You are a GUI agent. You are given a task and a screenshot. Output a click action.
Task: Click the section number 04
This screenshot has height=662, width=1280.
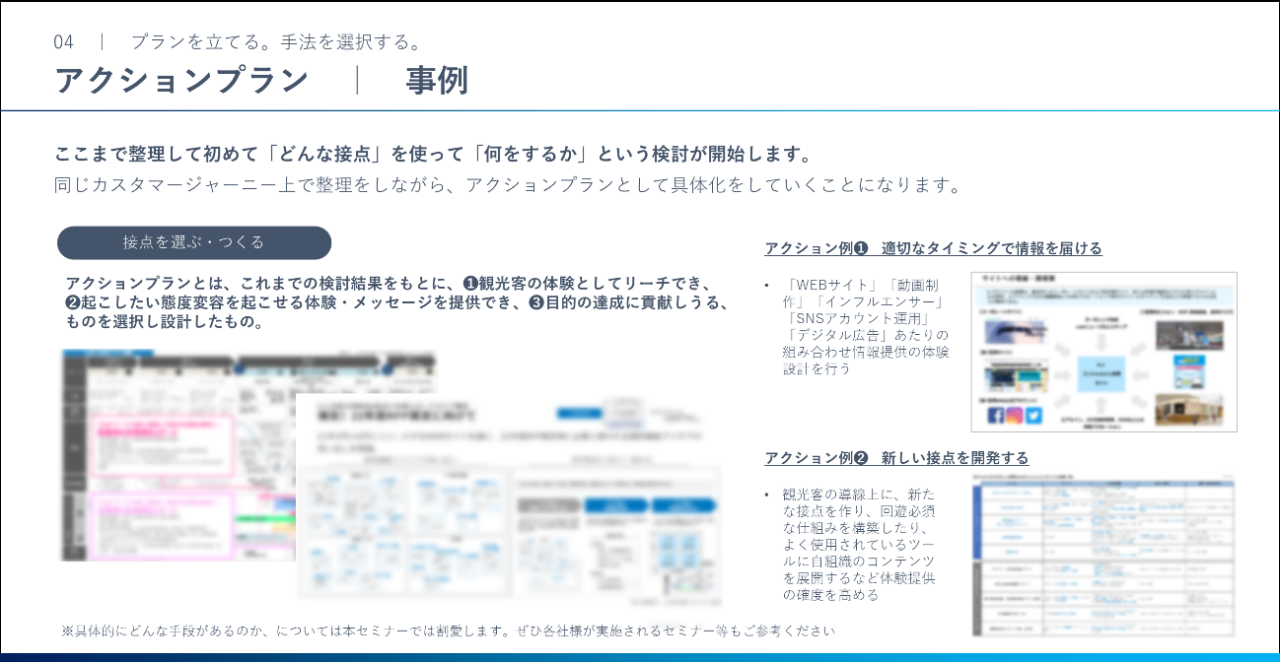point(64,42)
